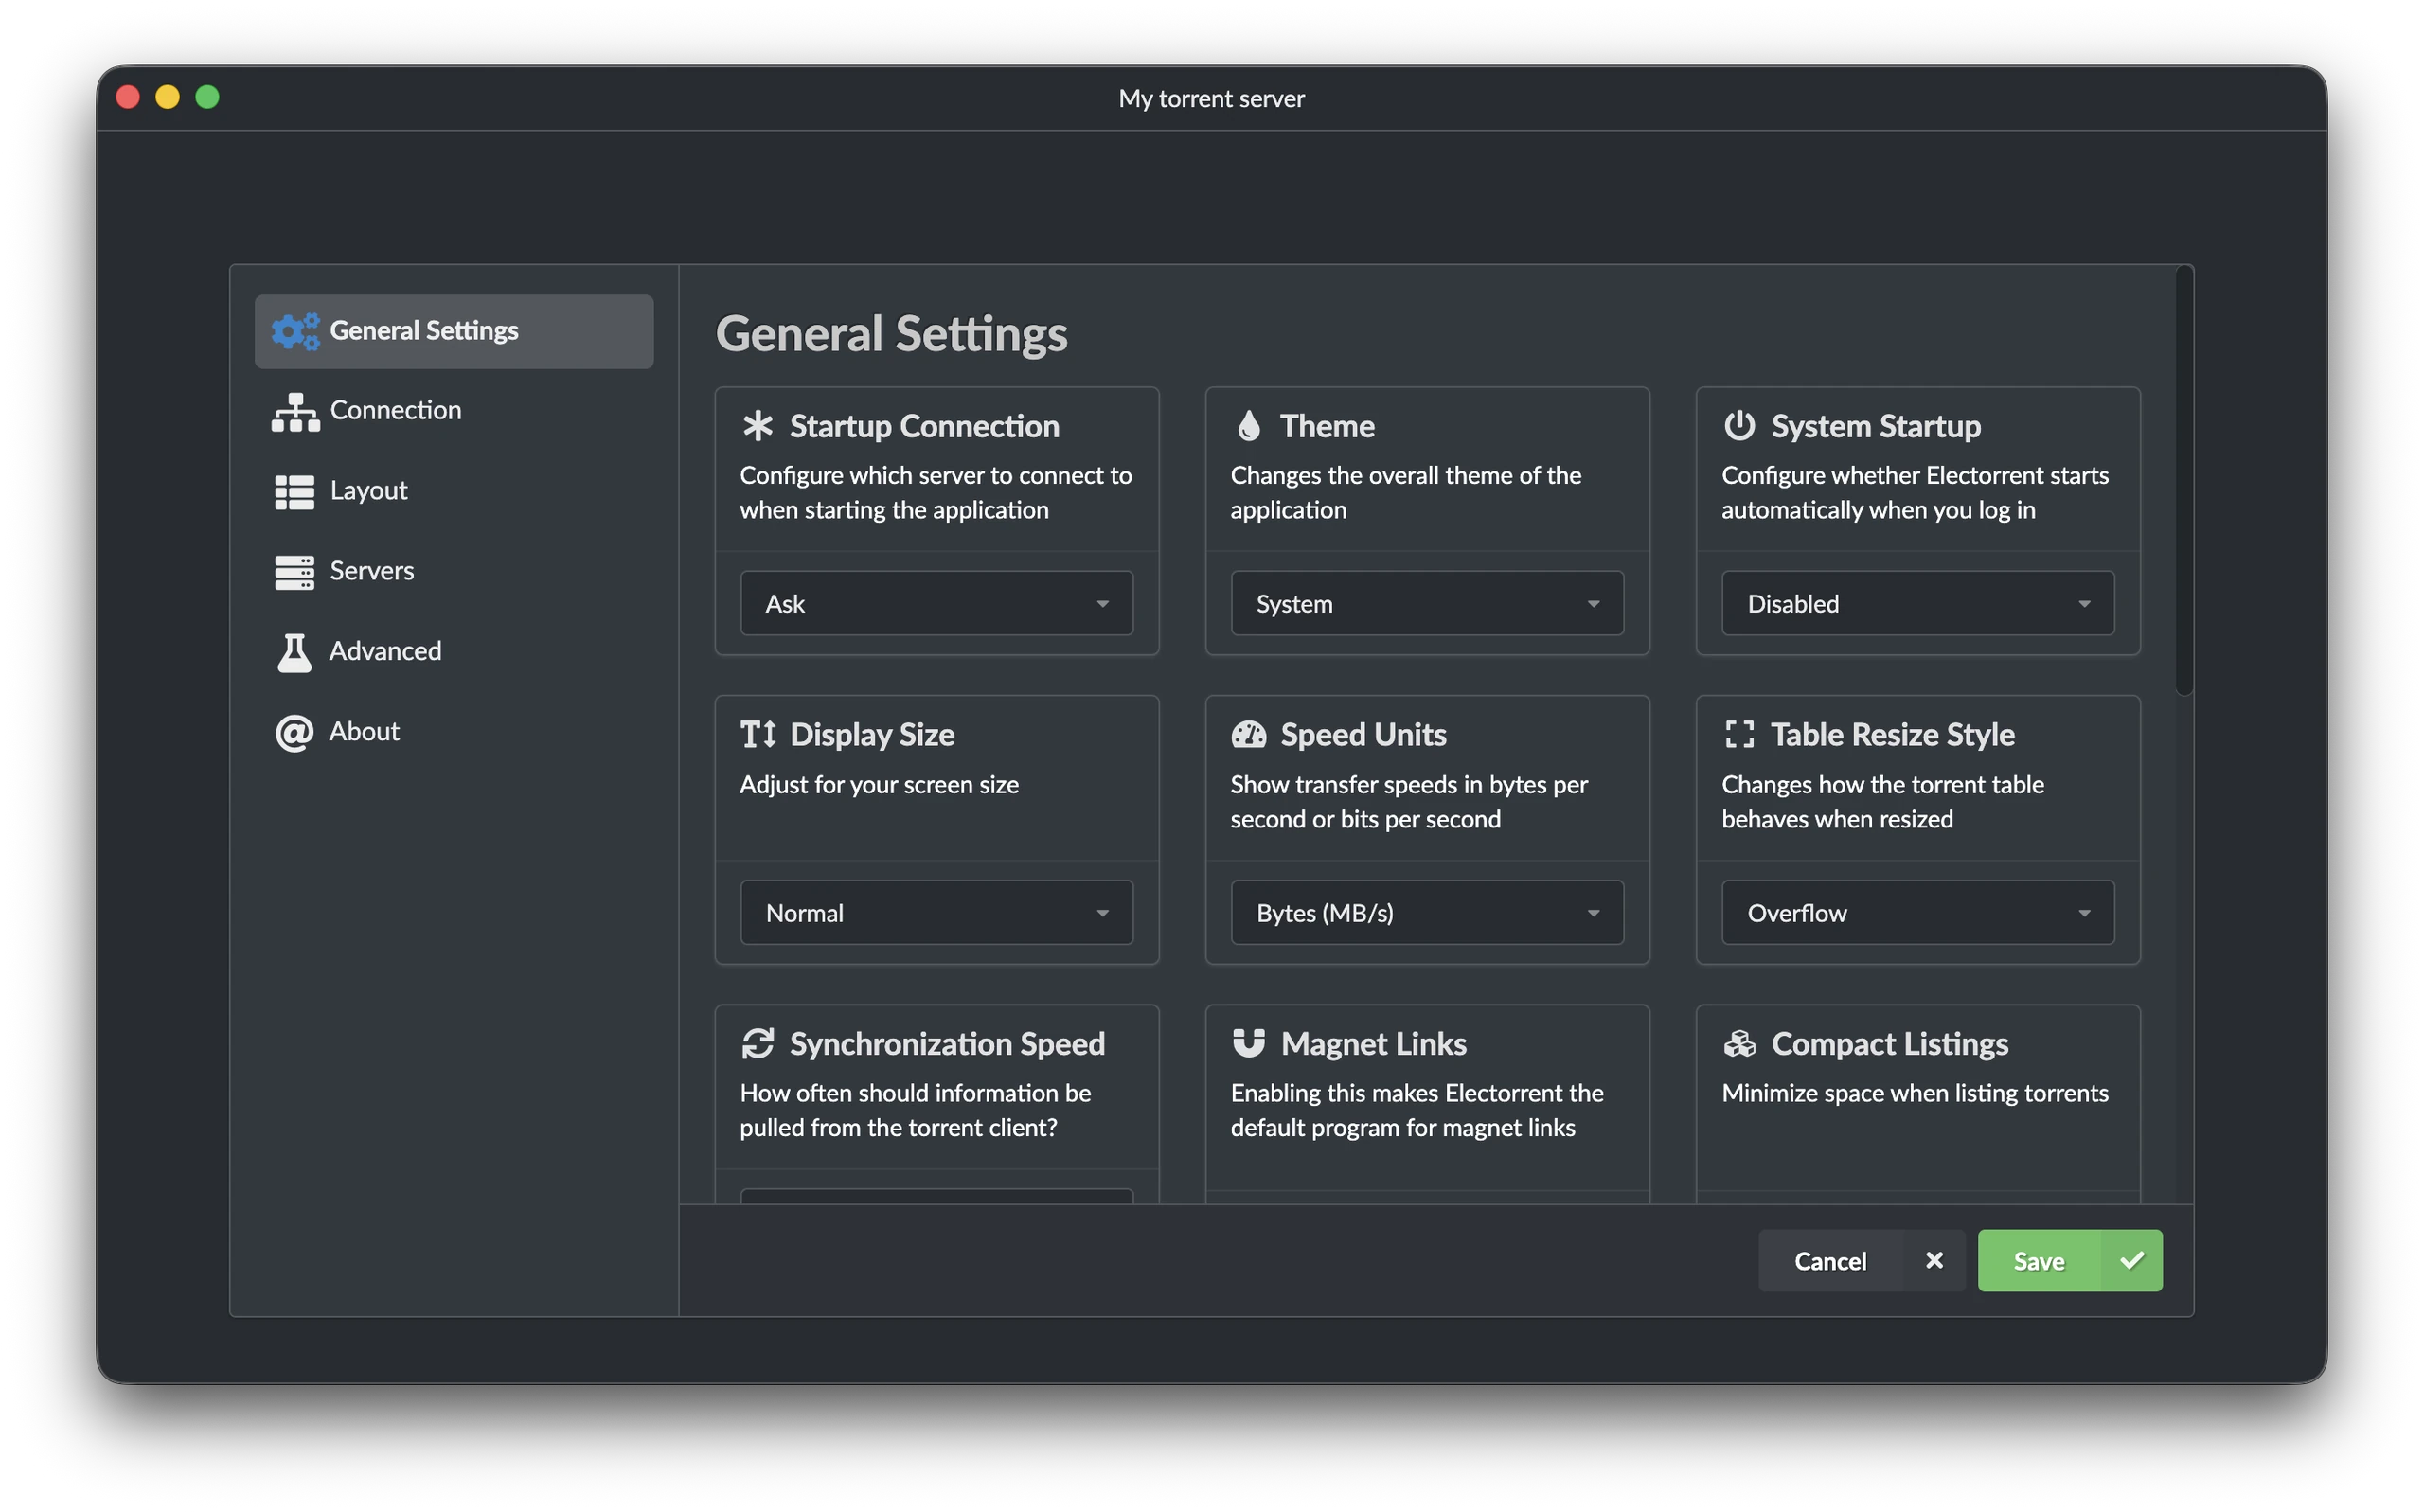
Task: Click the Table Resize Style expand icon
Action: click(x=1739, y=734)
